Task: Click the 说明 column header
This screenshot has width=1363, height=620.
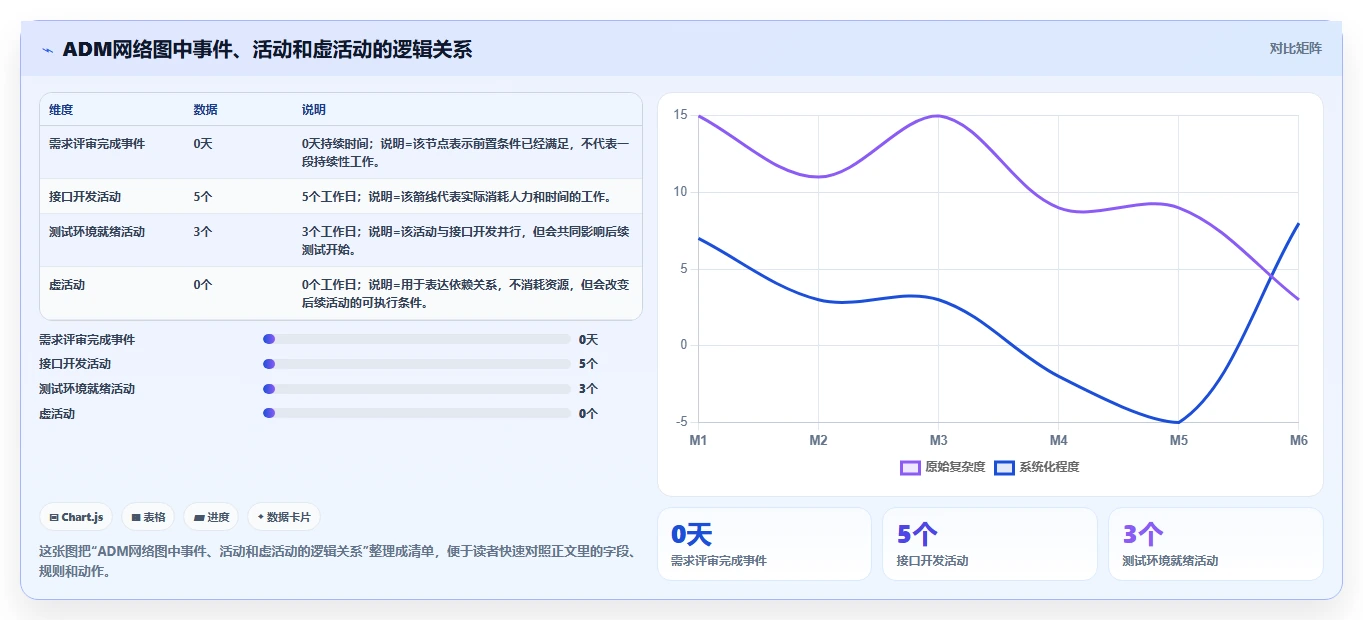Action: pos(314,110)
